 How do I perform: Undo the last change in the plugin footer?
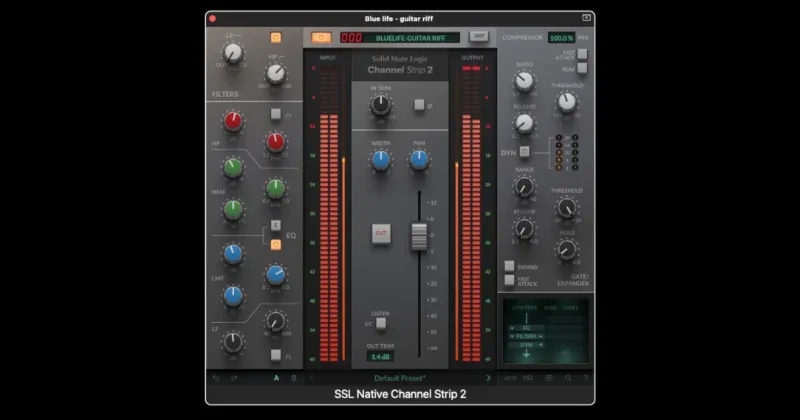coord(216,378)
